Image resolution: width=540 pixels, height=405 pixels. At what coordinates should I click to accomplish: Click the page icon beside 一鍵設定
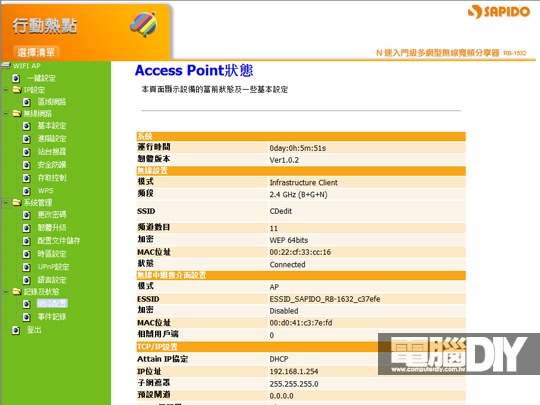(x=16, y=79)
